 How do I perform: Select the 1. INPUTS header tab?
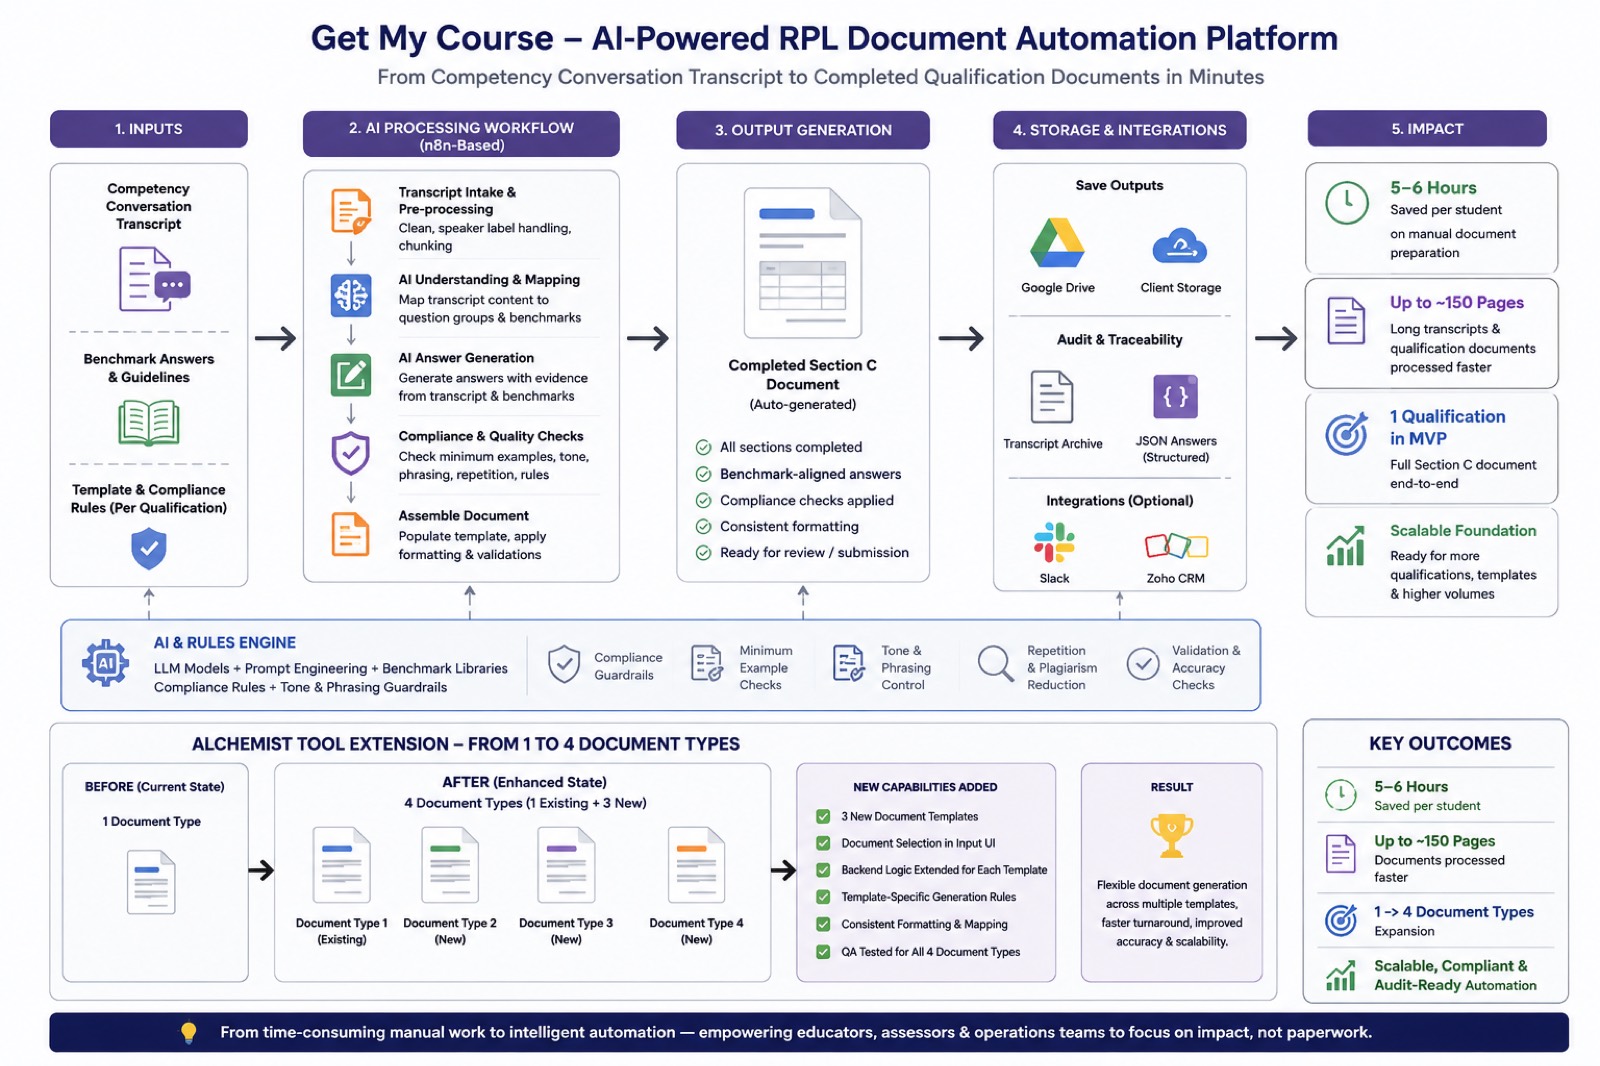point(149,129)
